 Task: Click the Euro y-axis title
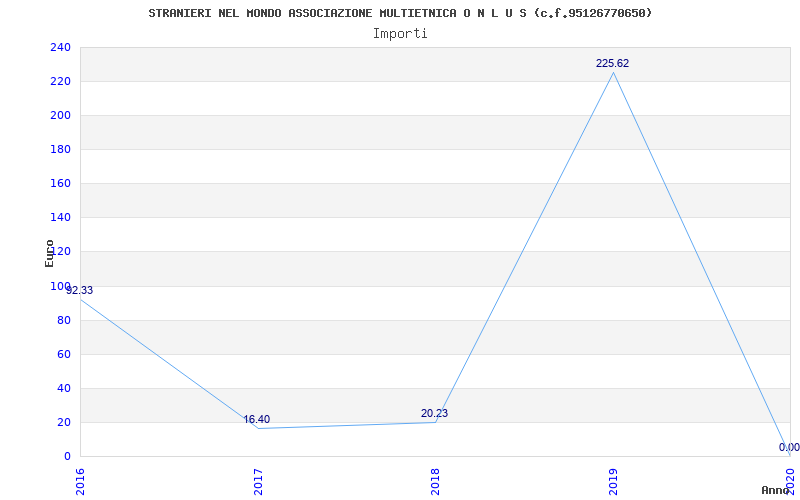(x=49, y=253)
